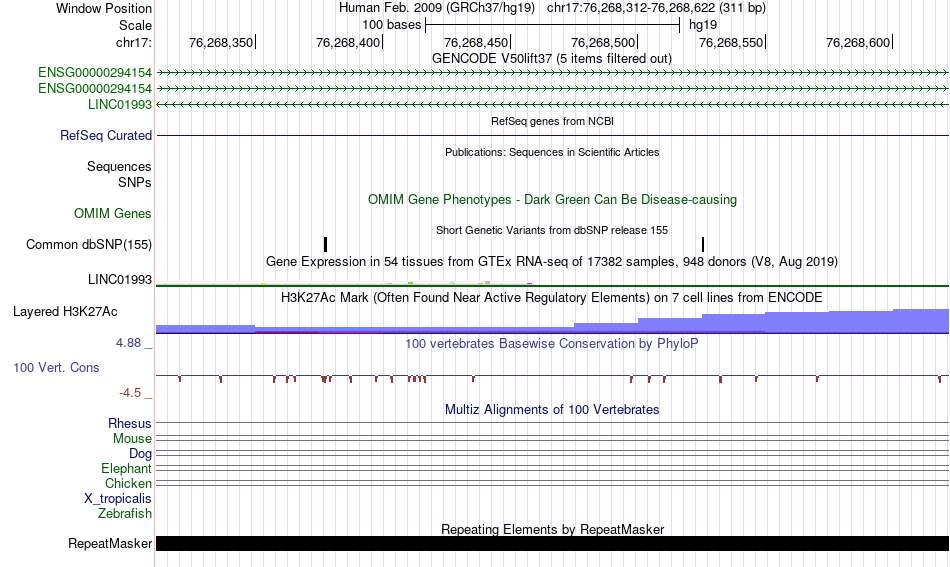Click Human Feb. 2009 (GRCh37/hg19) assembly text
950x567 pixels.
(x=437, y=8)
